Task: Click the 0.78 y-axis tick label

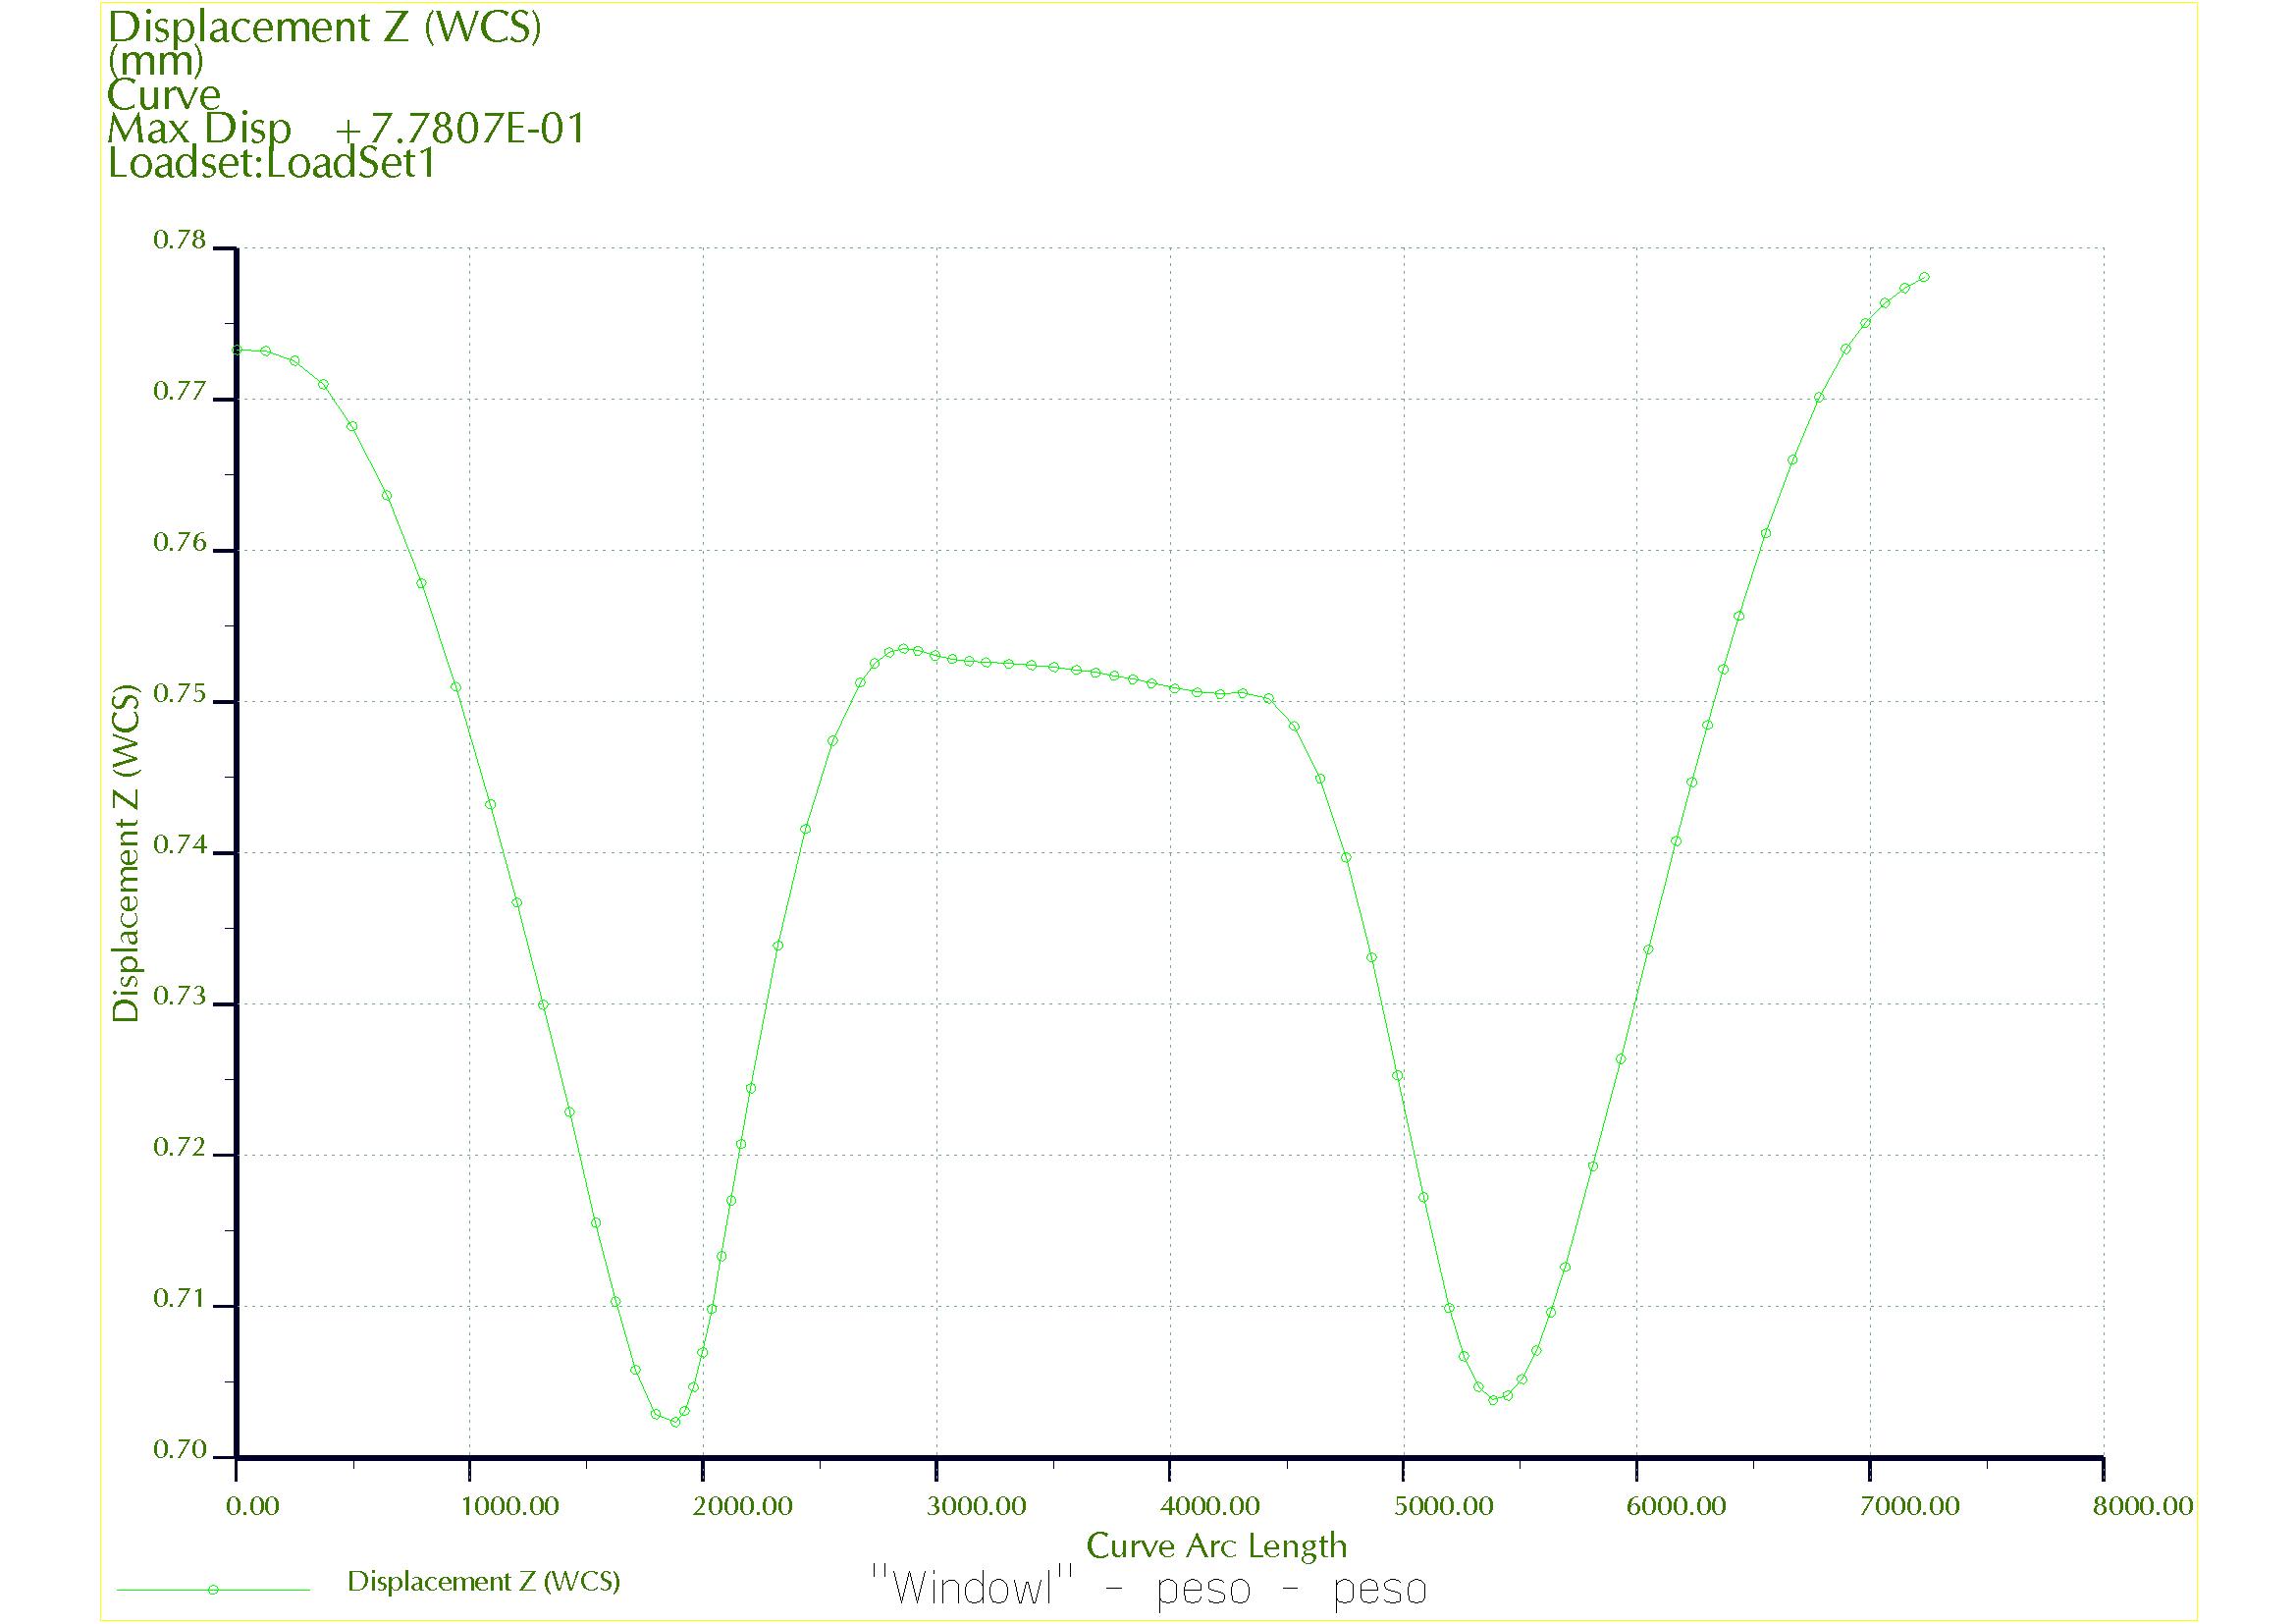Action: click(x=179, y=240)
